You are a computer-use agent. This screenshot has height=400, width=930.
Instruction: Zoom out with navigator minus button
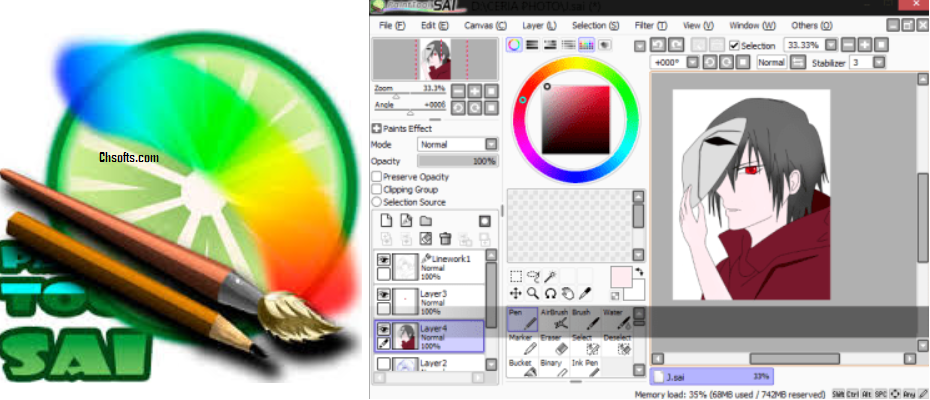[458, 91]
